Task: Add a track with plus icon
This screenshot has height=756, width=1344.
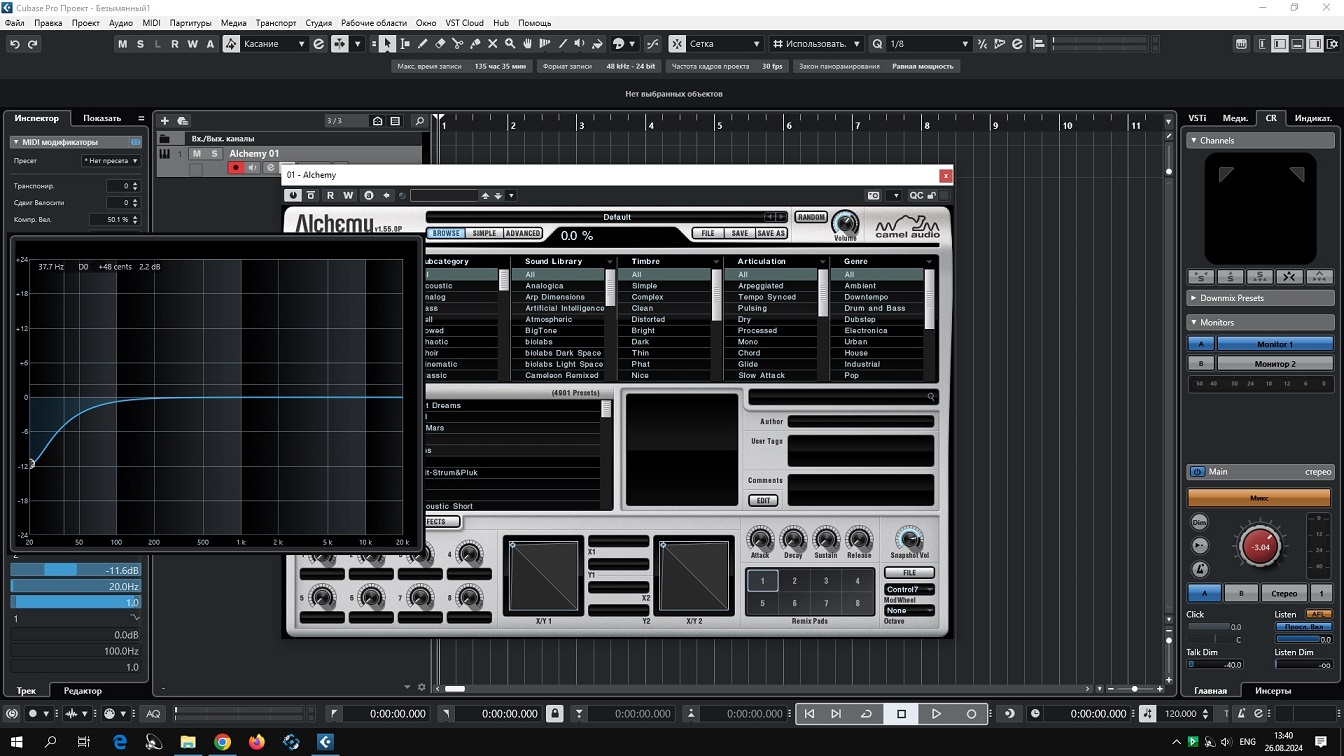Action: point(165,121)
